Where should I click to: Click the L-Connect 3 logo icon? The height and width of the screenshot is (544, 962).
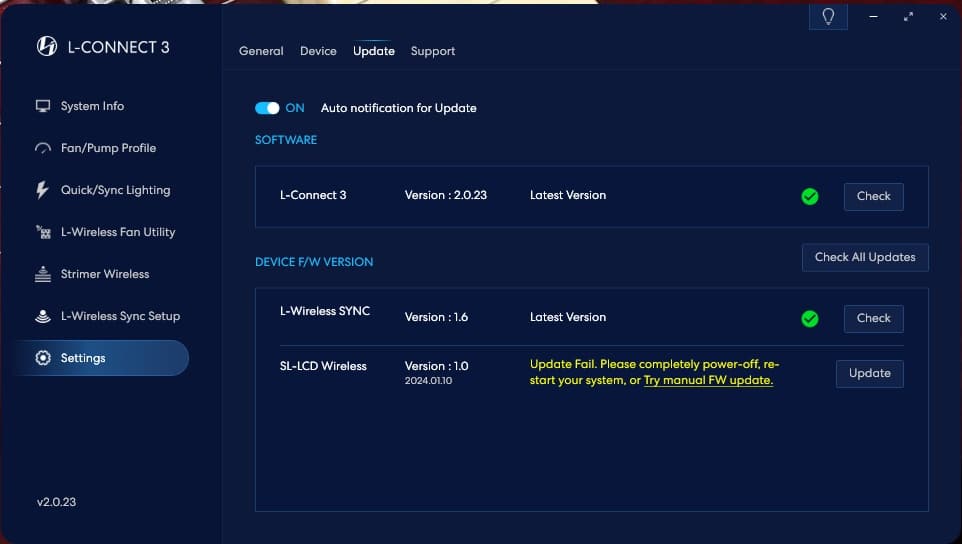(46, 47)
